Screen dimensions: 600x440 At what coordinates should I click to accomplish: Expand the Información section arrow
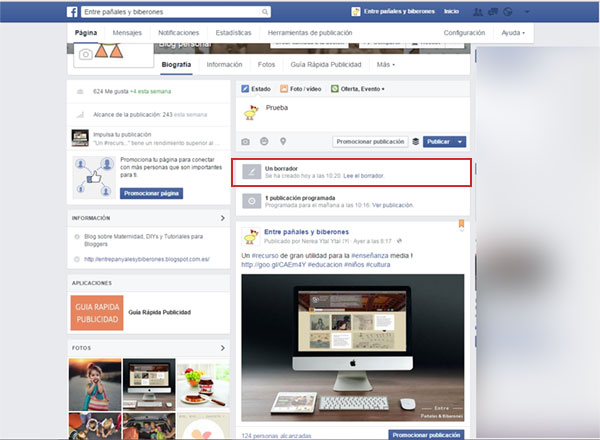tap(222, 218)
